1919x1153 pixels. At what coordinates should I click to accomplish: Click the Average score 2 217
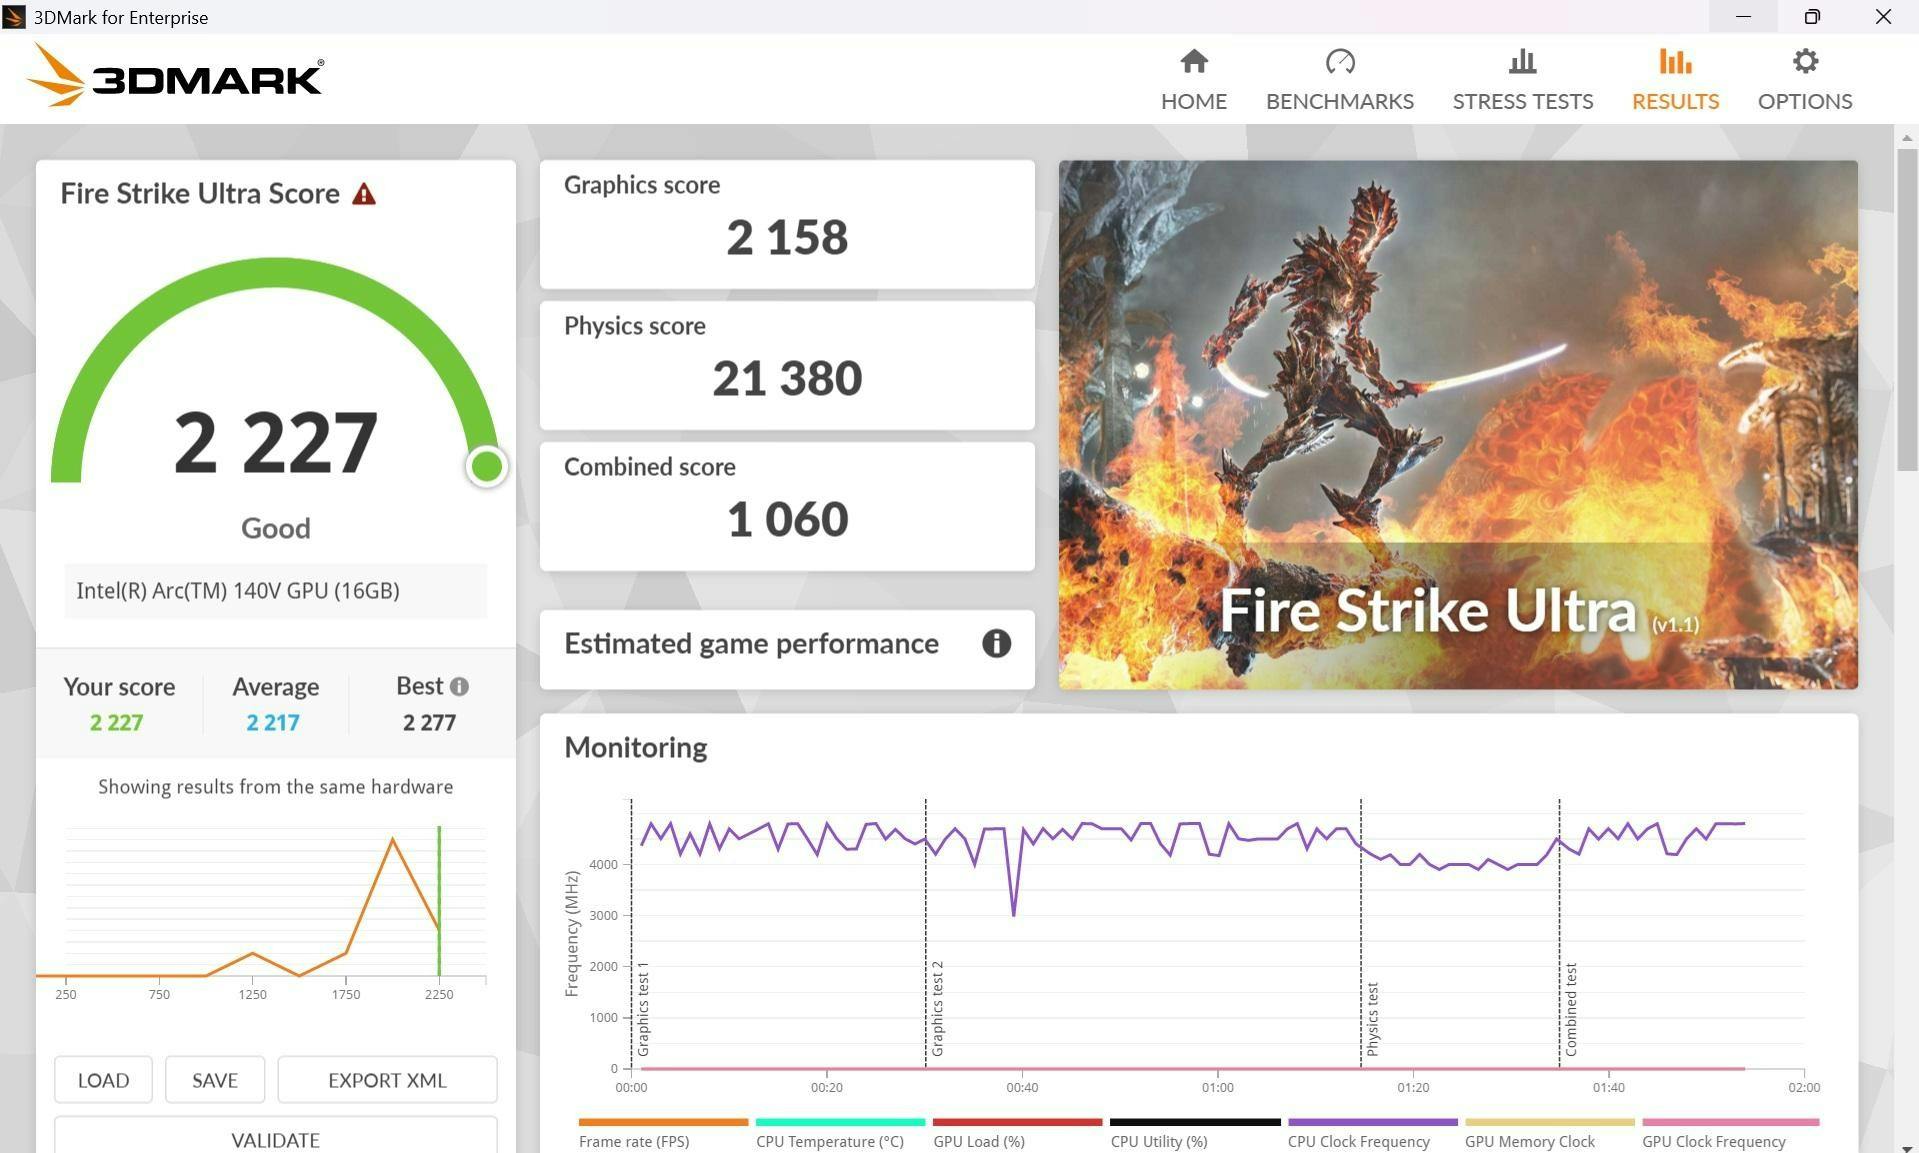point(273,722)
